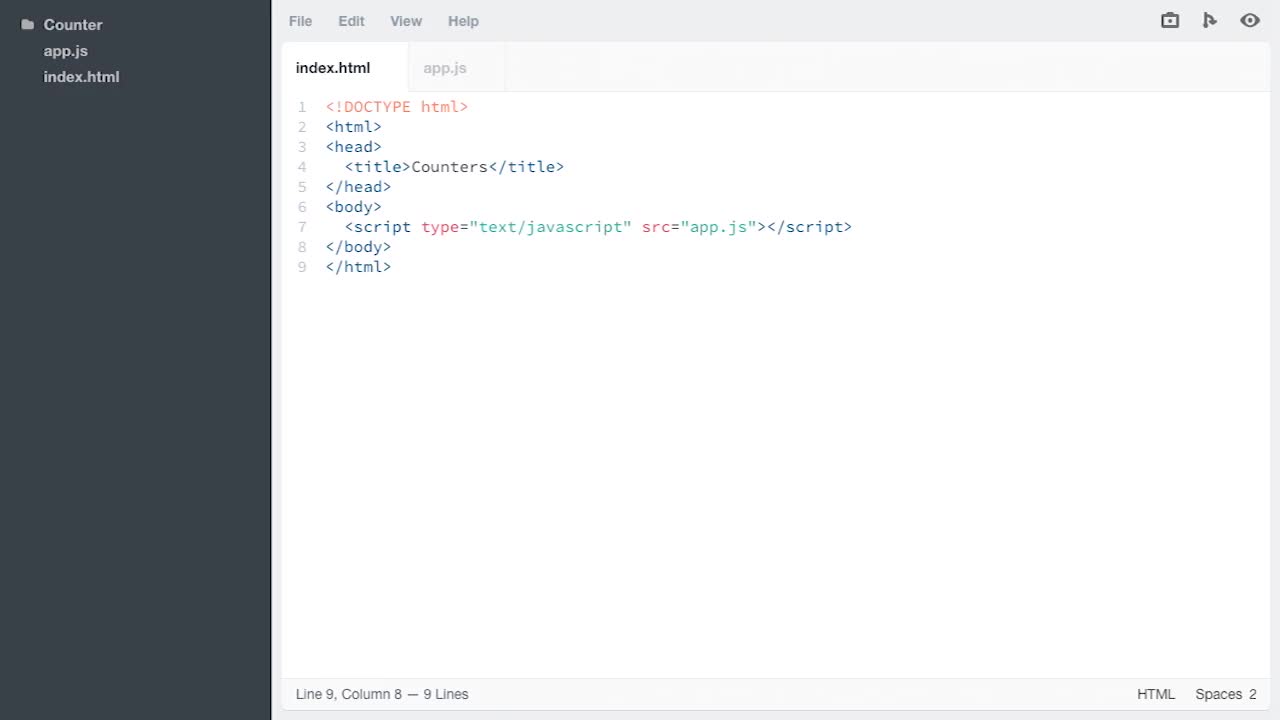Switch to the app.js tab
Screen dimensions: 1280x720
tap(445, 68)
